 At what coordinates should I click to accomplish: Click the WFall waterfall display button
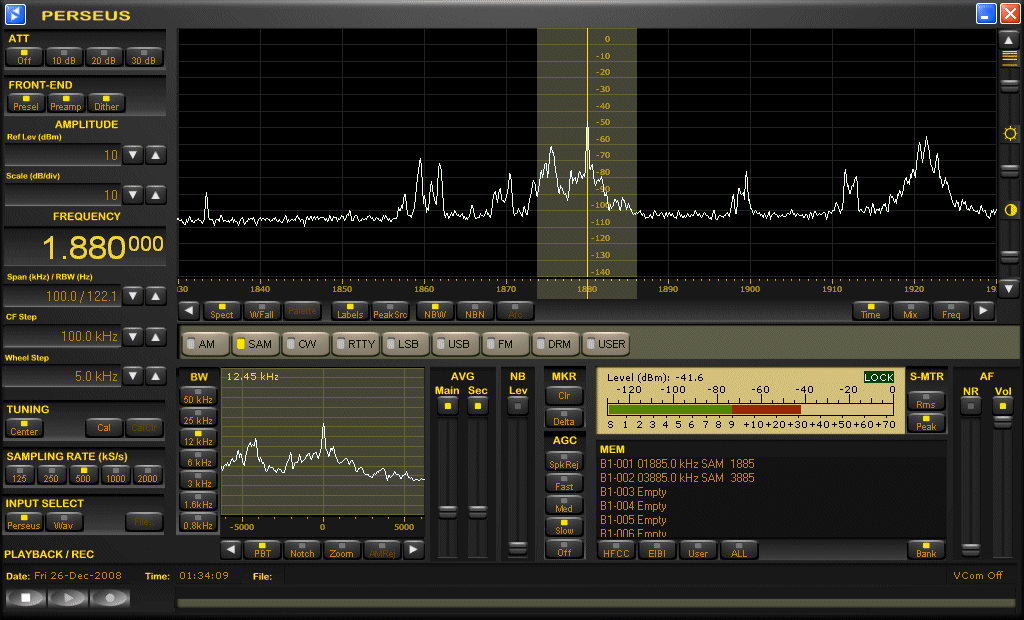click(x=262, y=311)
